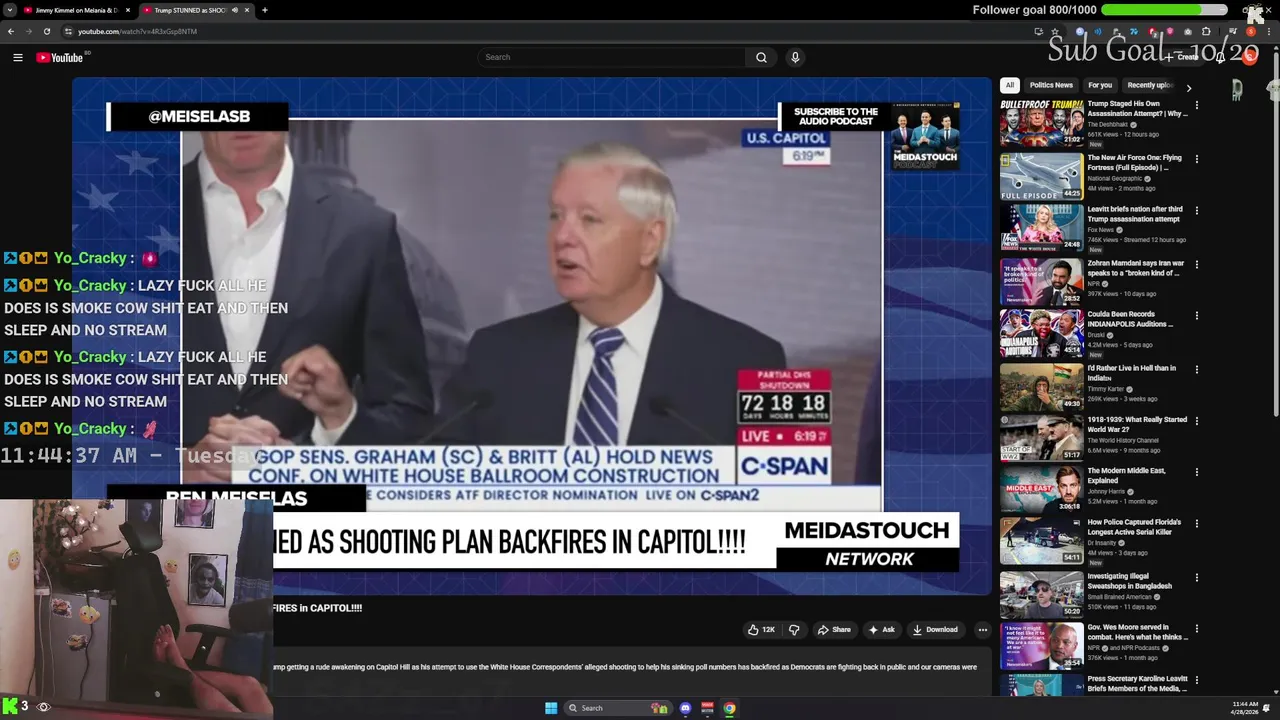
Task: Click the Share button under video
Action: pos(834,630)
